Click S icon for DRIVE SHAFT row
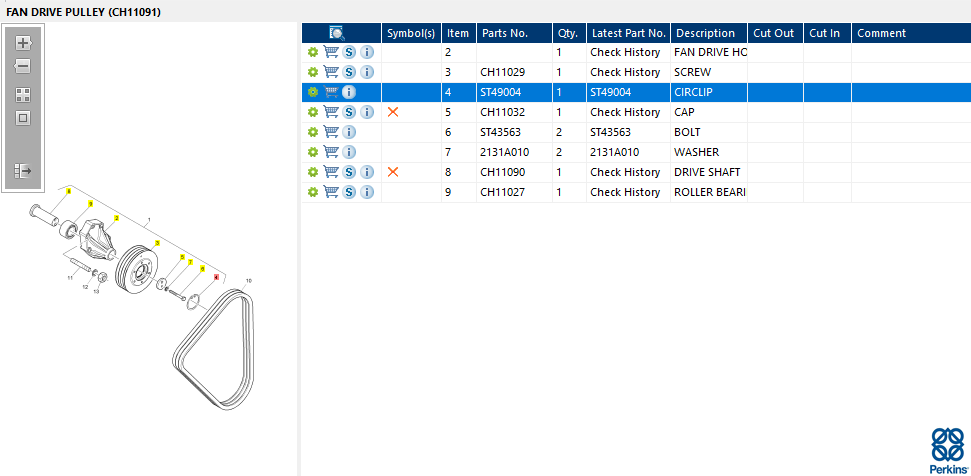 tap(349, 172)
